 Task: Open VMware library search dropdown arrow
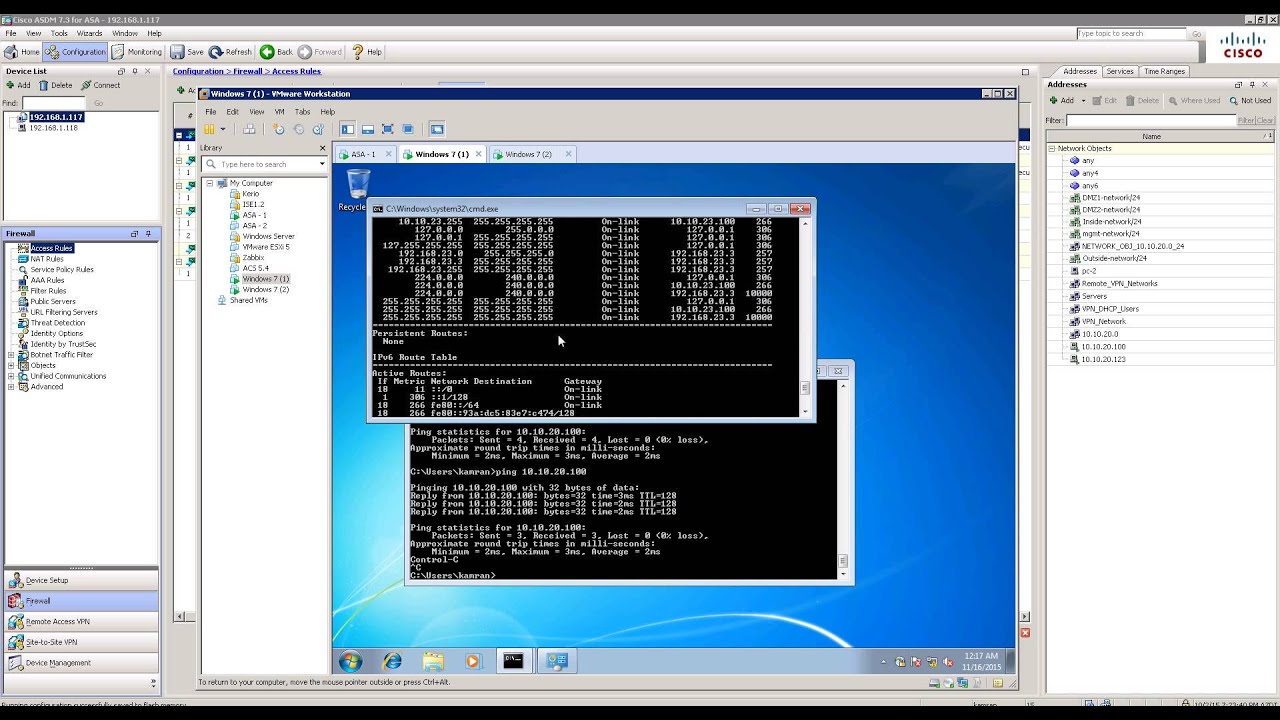322,164
